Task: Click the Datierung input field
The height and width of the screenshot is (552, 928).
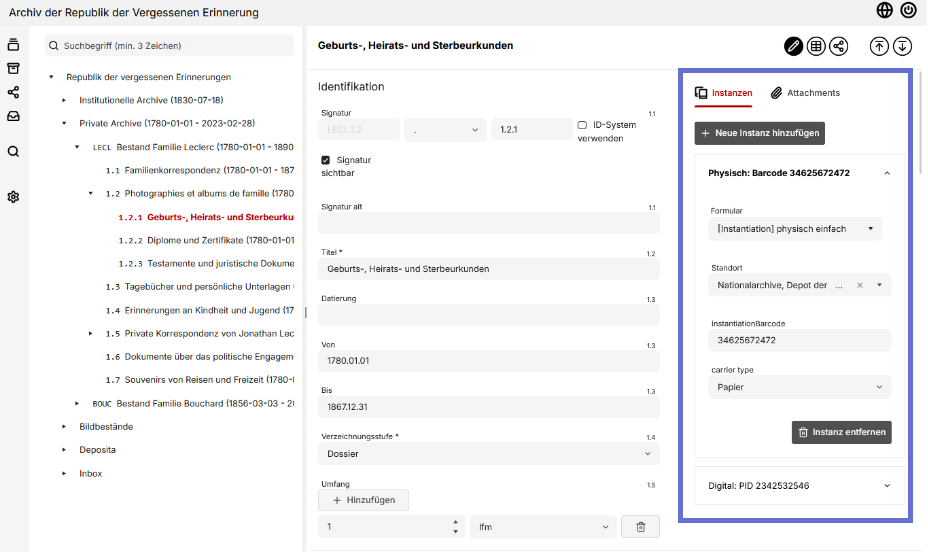Action: (489, 315)
